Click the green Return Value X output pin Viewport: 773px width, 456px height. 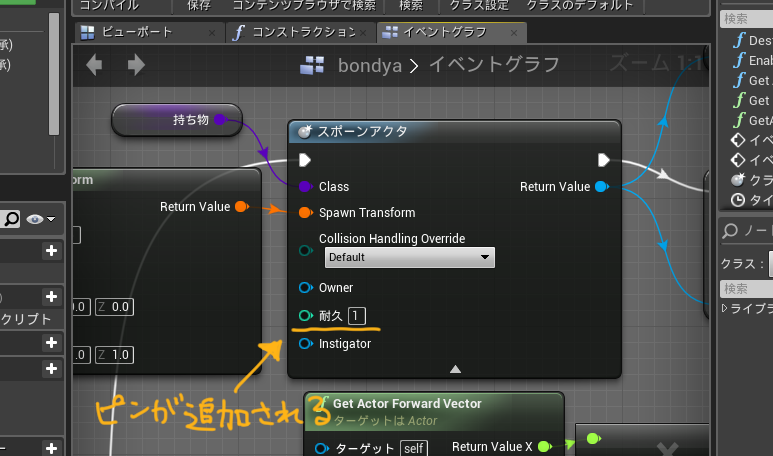[x=545, y=447]
